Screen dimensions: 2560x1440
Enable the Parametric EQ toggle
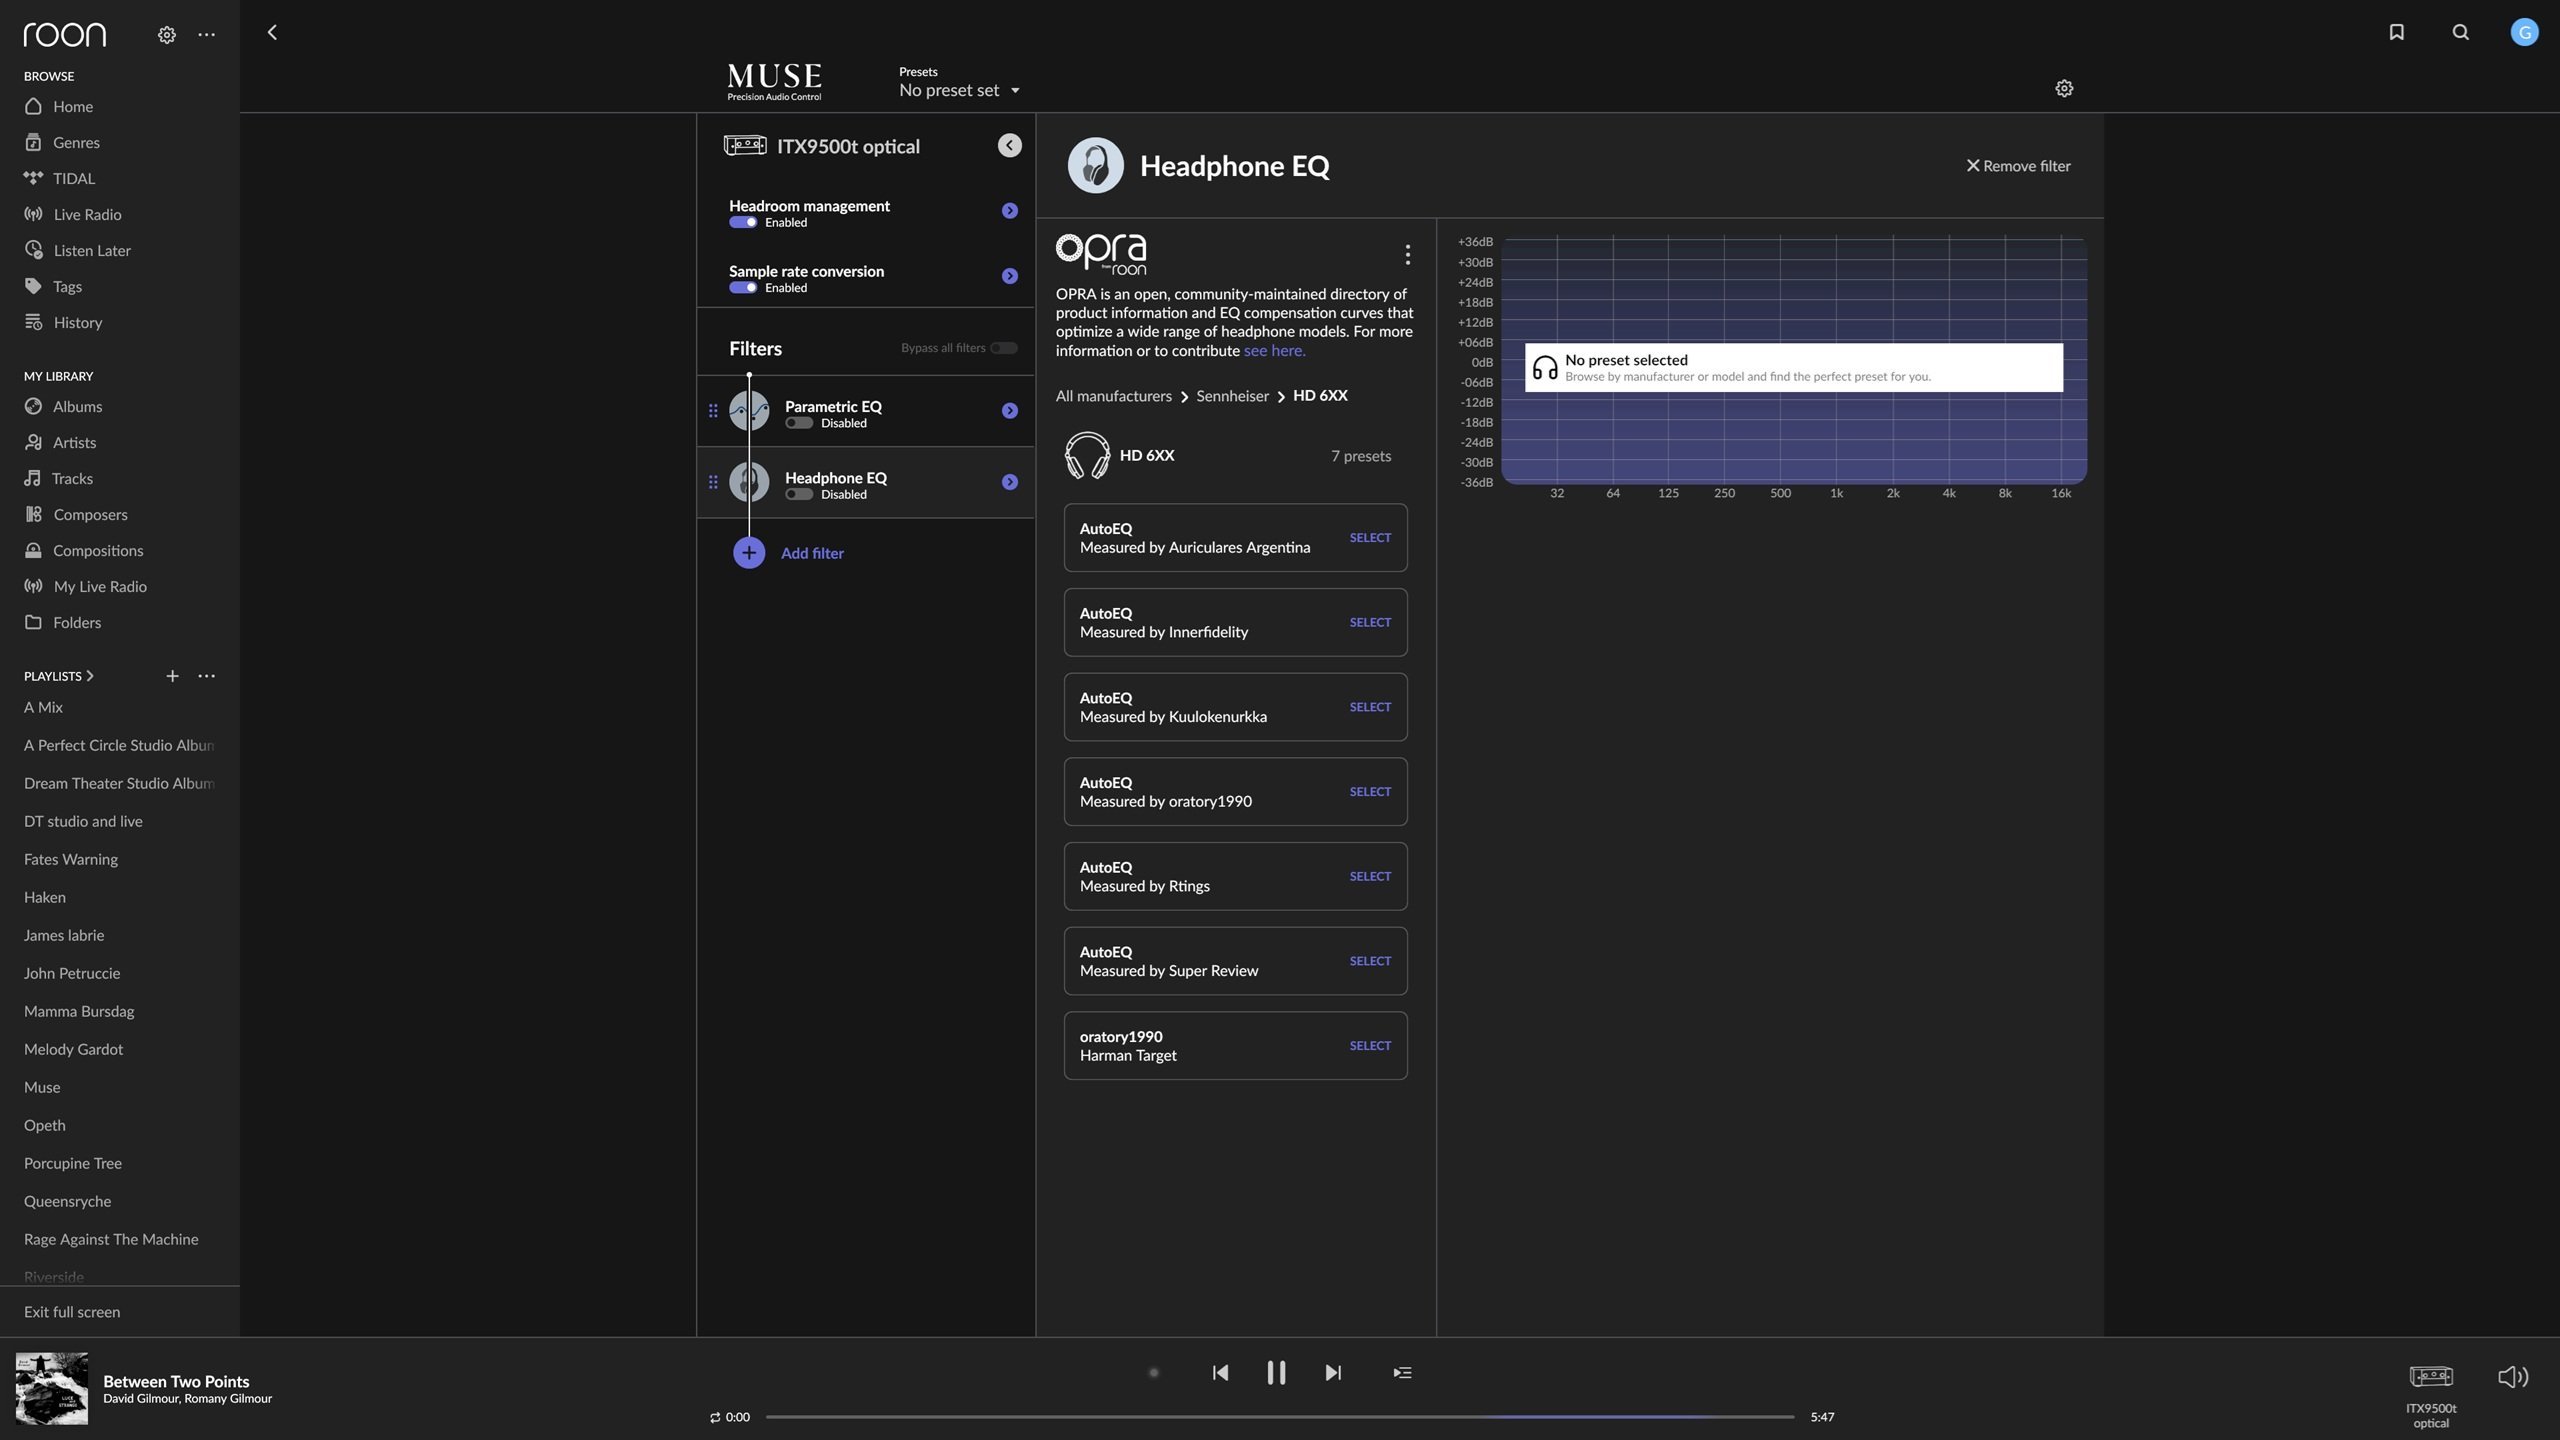[x=799, y=423]
